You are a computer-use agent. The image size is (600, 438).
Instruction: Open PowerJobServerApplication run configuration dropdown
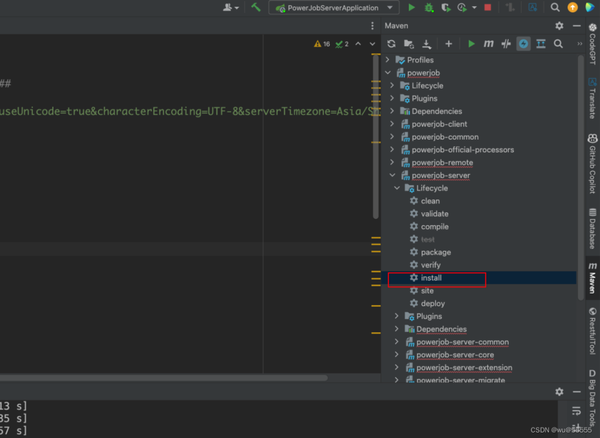coord(335,8)
